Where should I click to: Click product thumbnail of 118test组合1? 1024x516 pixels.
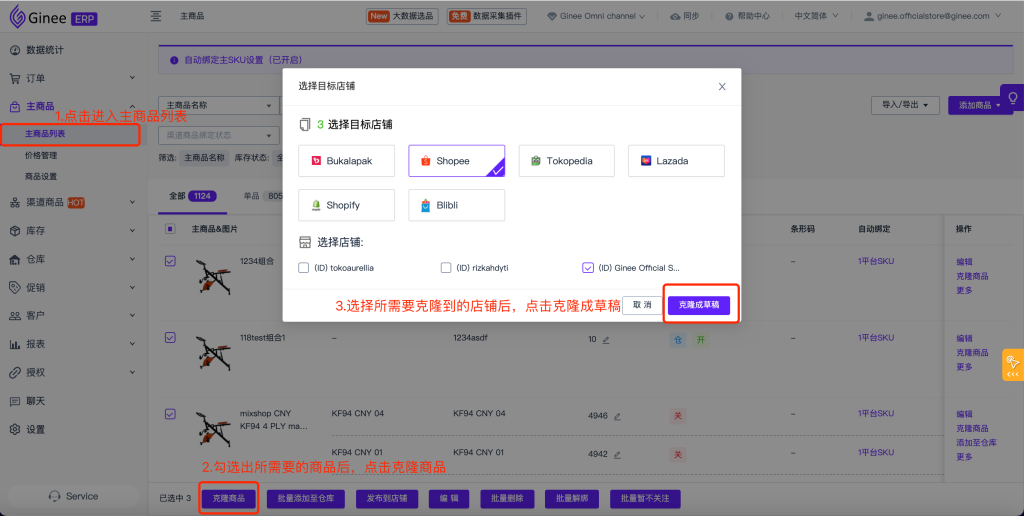(214, 353)
